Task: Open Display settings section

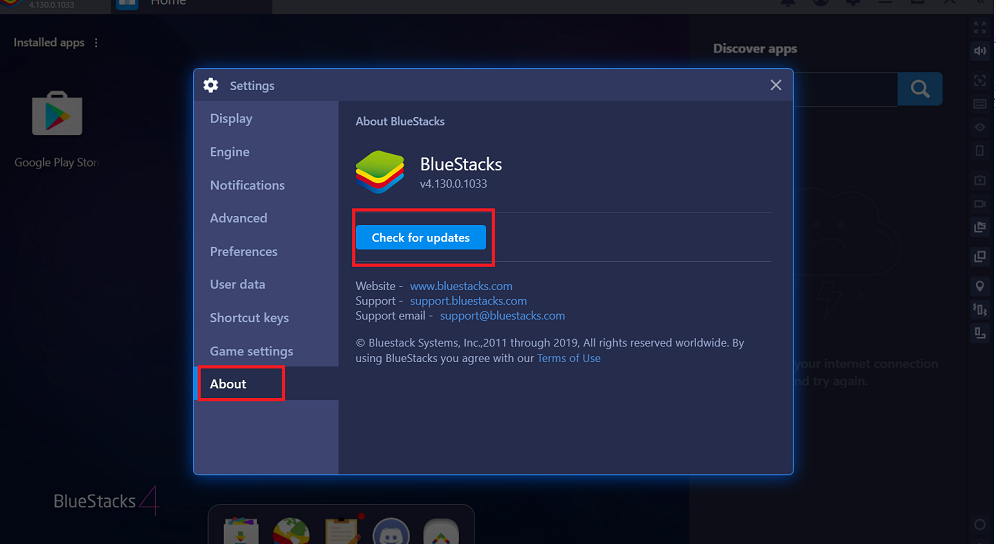Action: coord(231,118)
